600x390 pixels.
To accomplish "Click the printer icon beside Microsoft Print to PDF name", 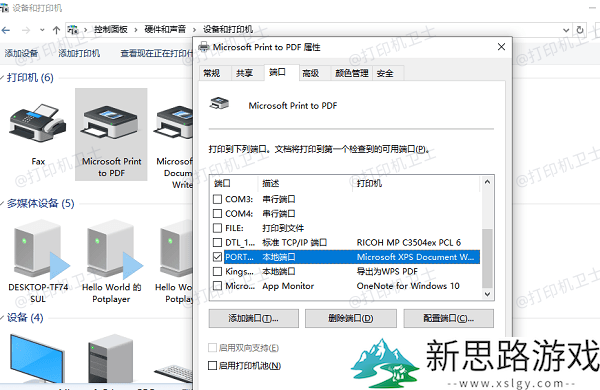I will pyautogui.click(x=219, y=104).
